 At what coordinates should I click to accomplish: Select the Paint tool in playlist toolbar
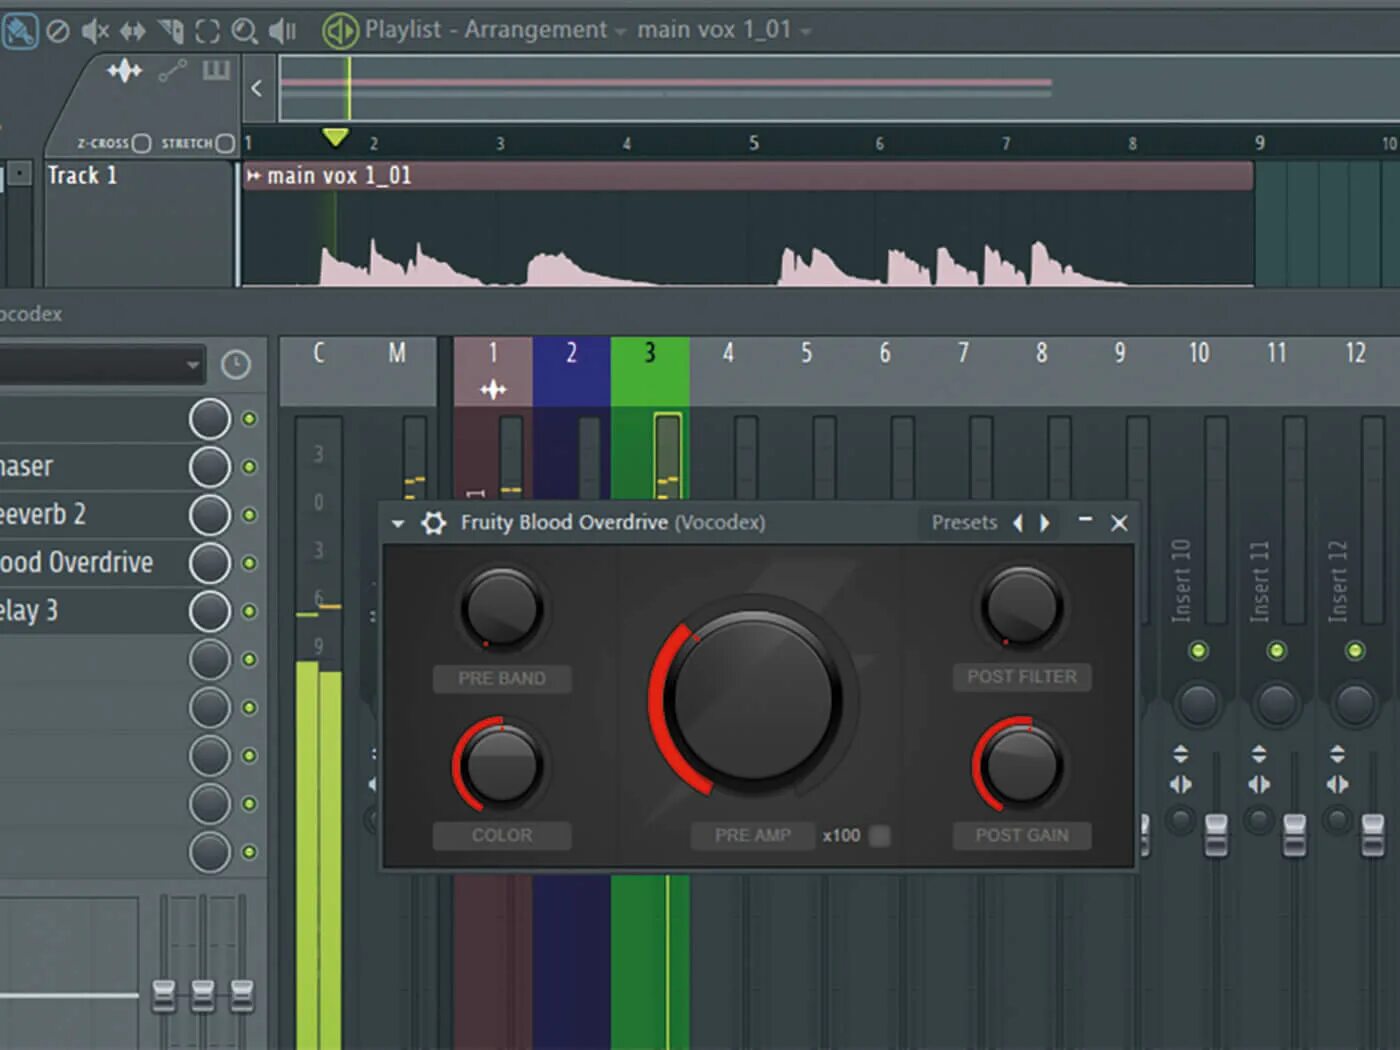click(19, 31)
